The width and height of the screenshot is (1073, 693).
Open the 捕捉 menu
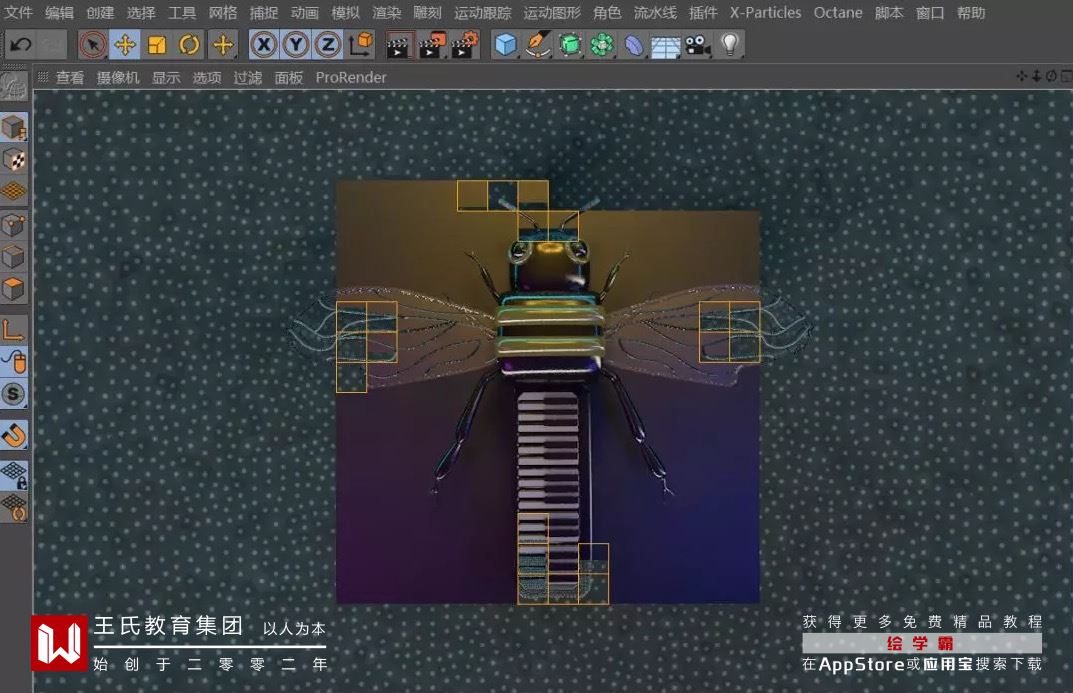coord(263,12)
